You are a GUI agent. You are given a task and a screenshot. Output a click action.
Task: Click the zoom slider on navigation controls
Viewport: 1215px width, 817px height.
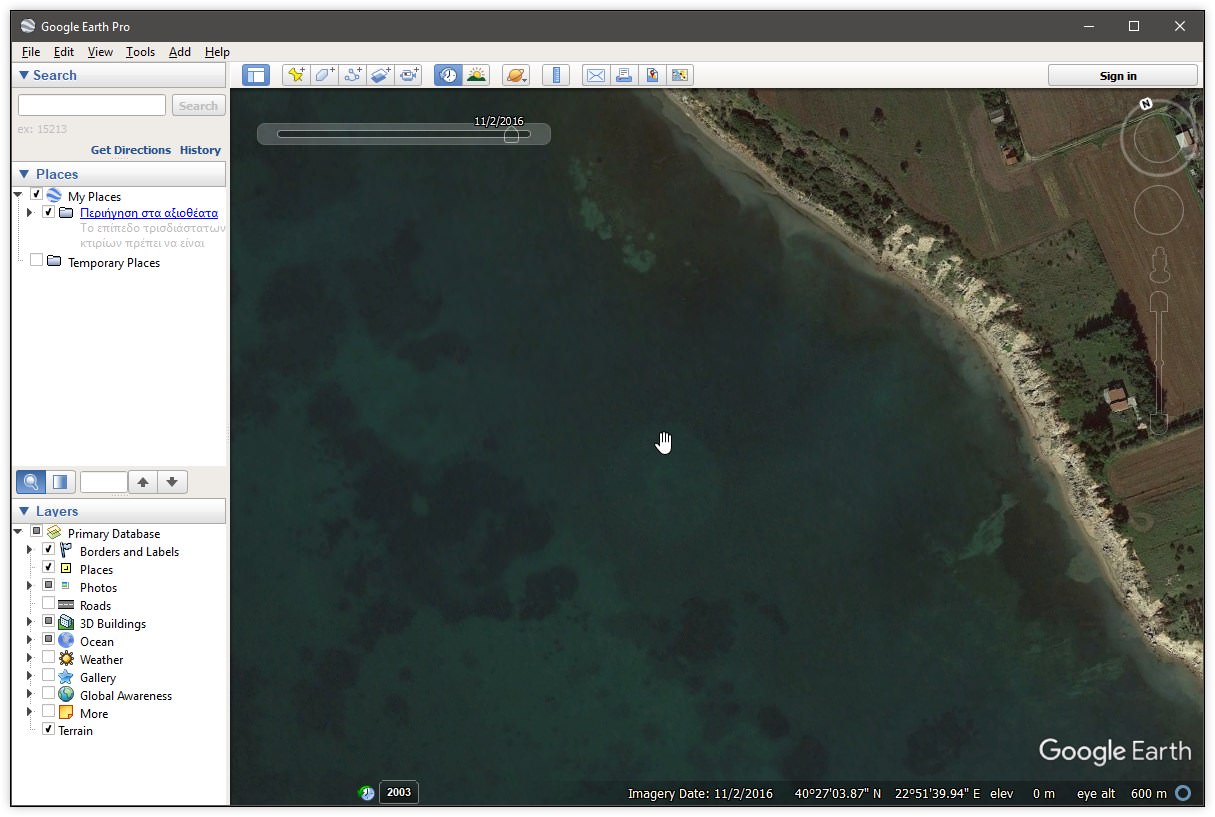click(1159, 362)
